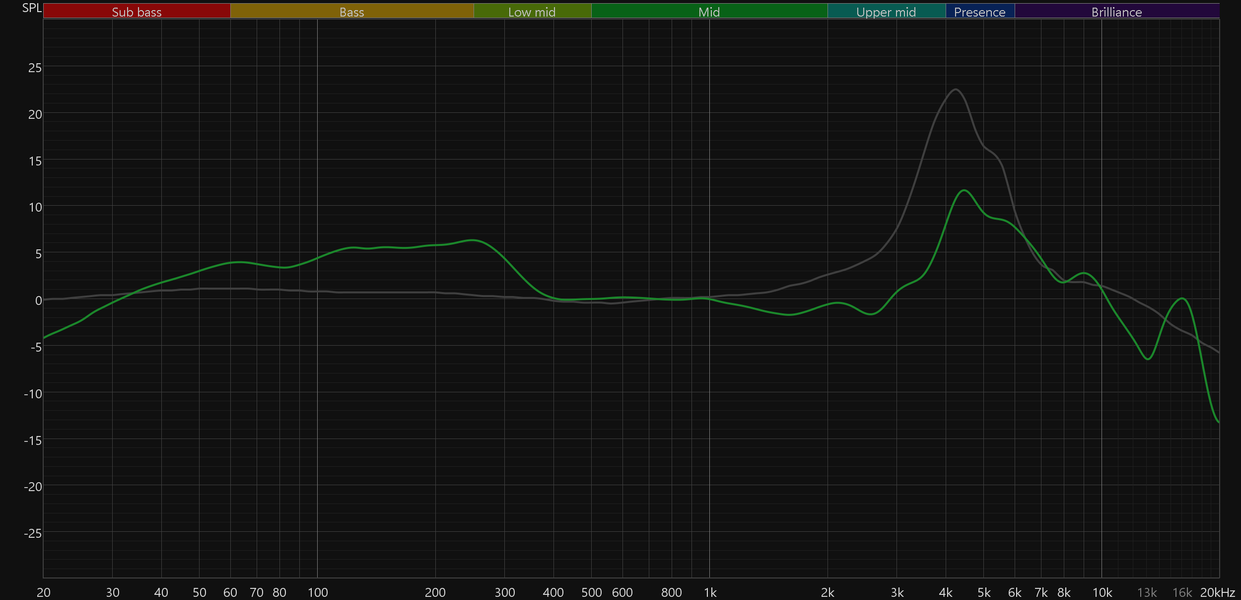Screen dimensions: 1241x600
Task: Select the Presence frequency band
Action: [x=980, y=12]
